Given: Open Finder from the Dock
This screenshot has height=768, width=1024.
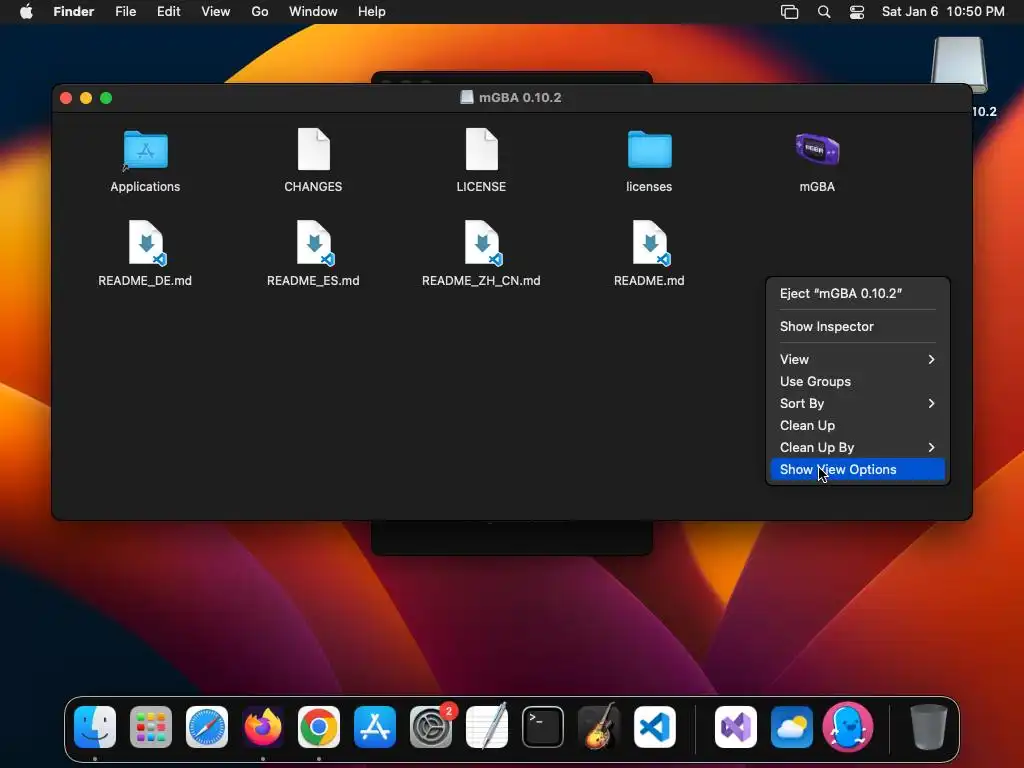Looking at the screenshot, I should (x=95, y=727).
